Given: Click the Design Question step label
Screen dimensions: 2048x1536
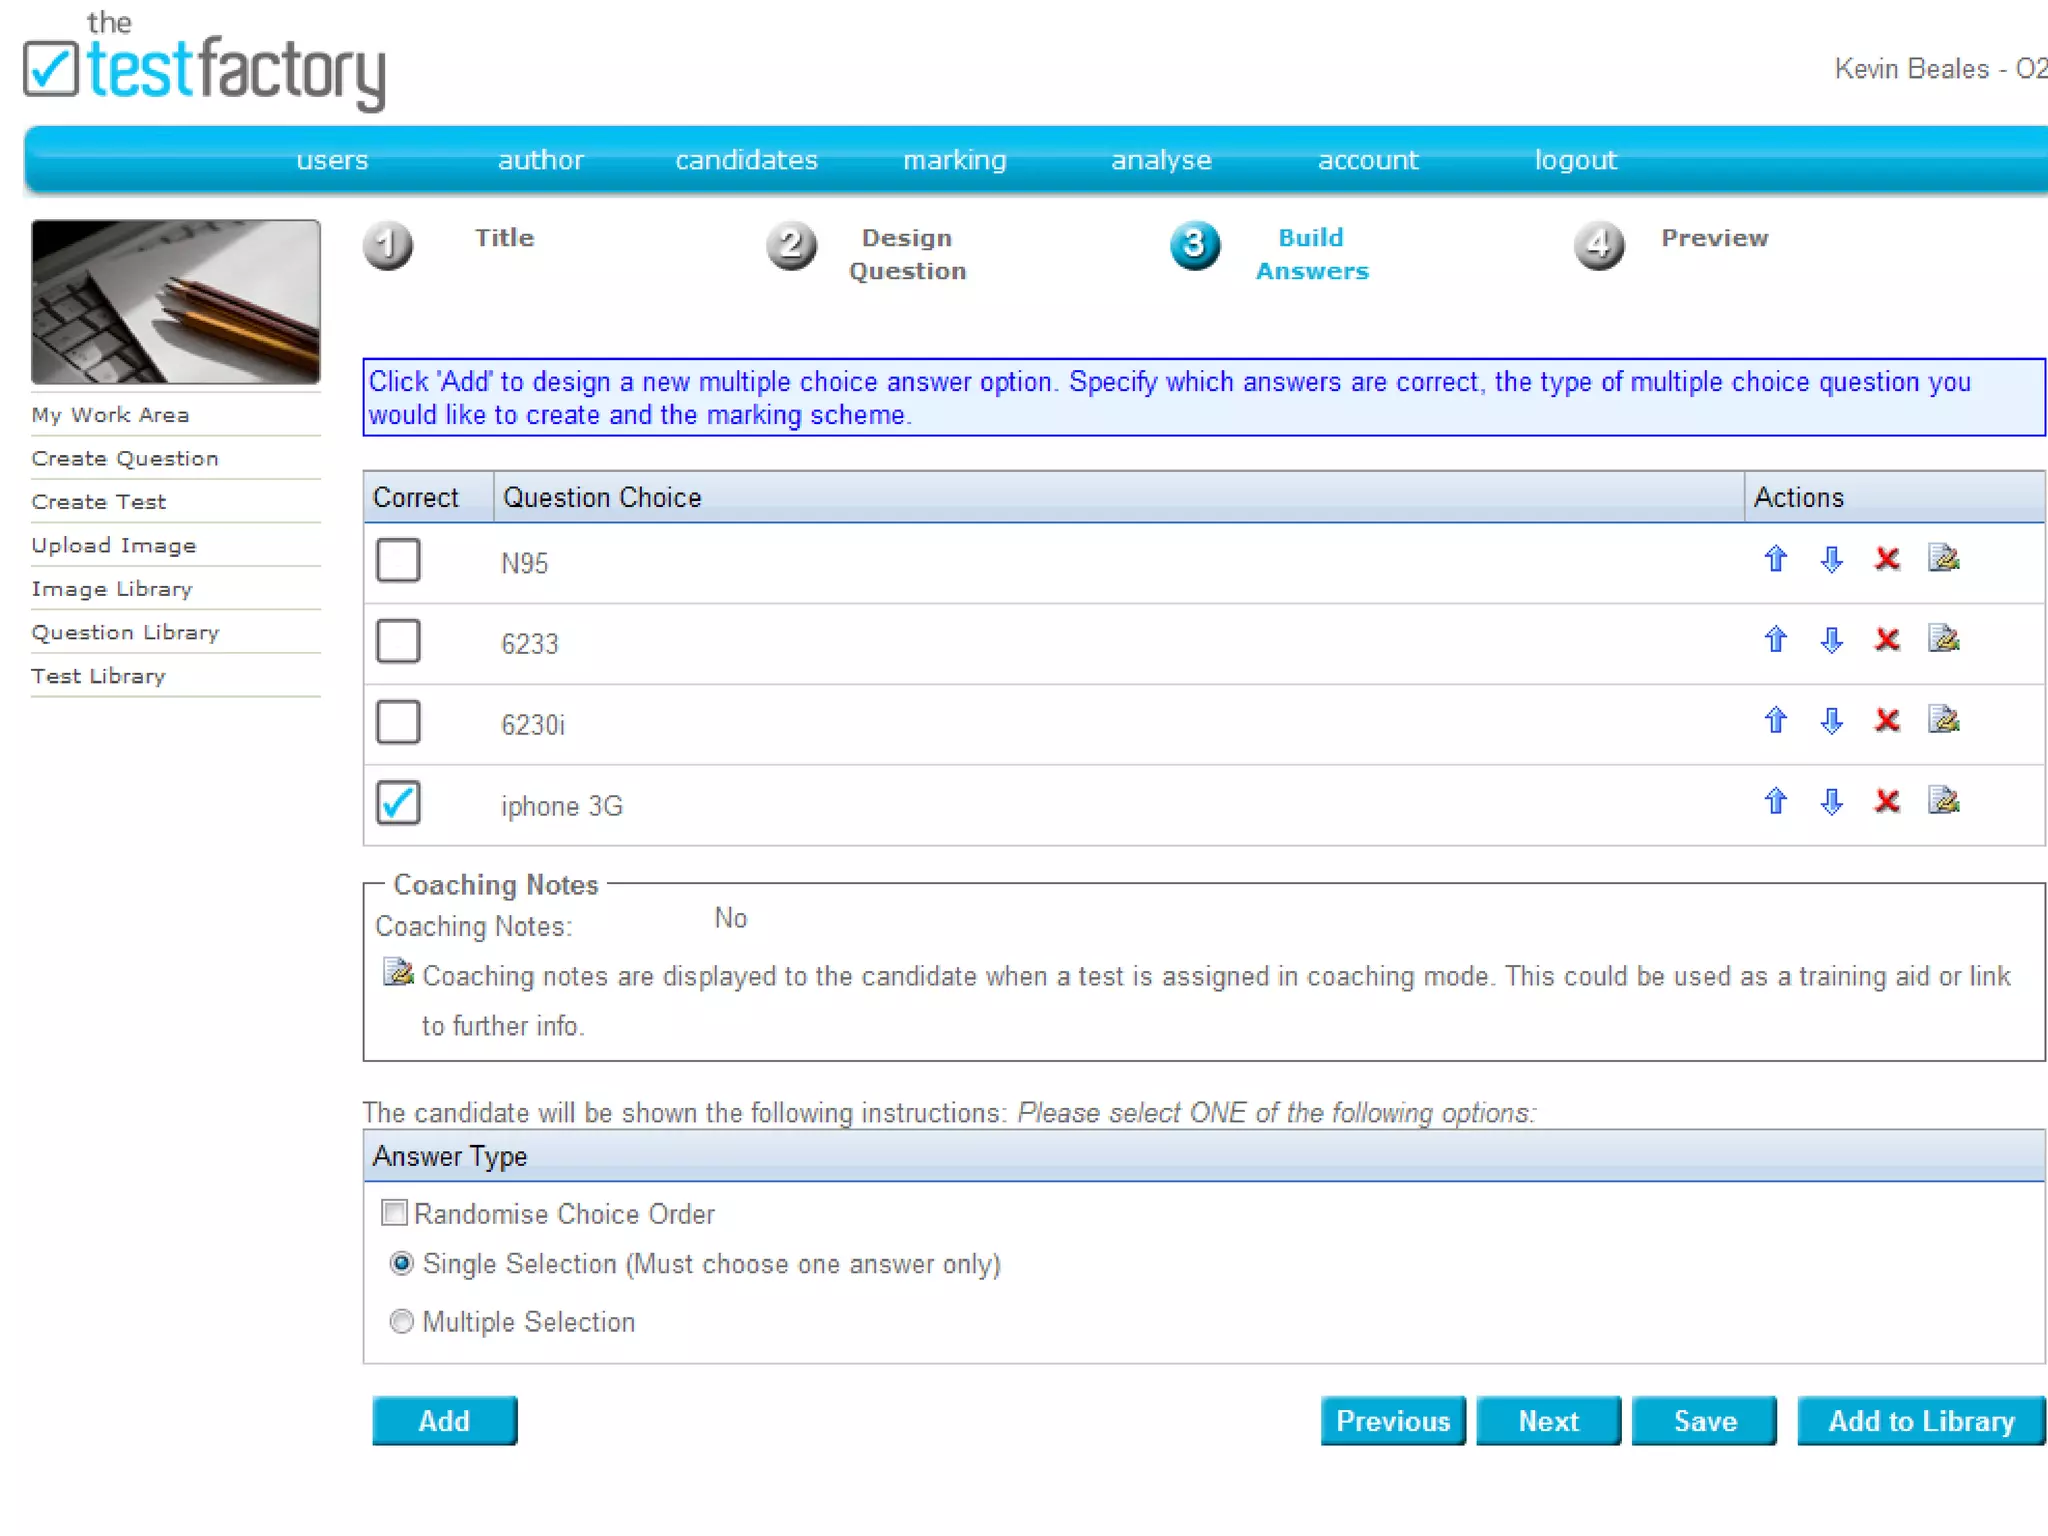Looking at the screenshot, I should [907, 254].
